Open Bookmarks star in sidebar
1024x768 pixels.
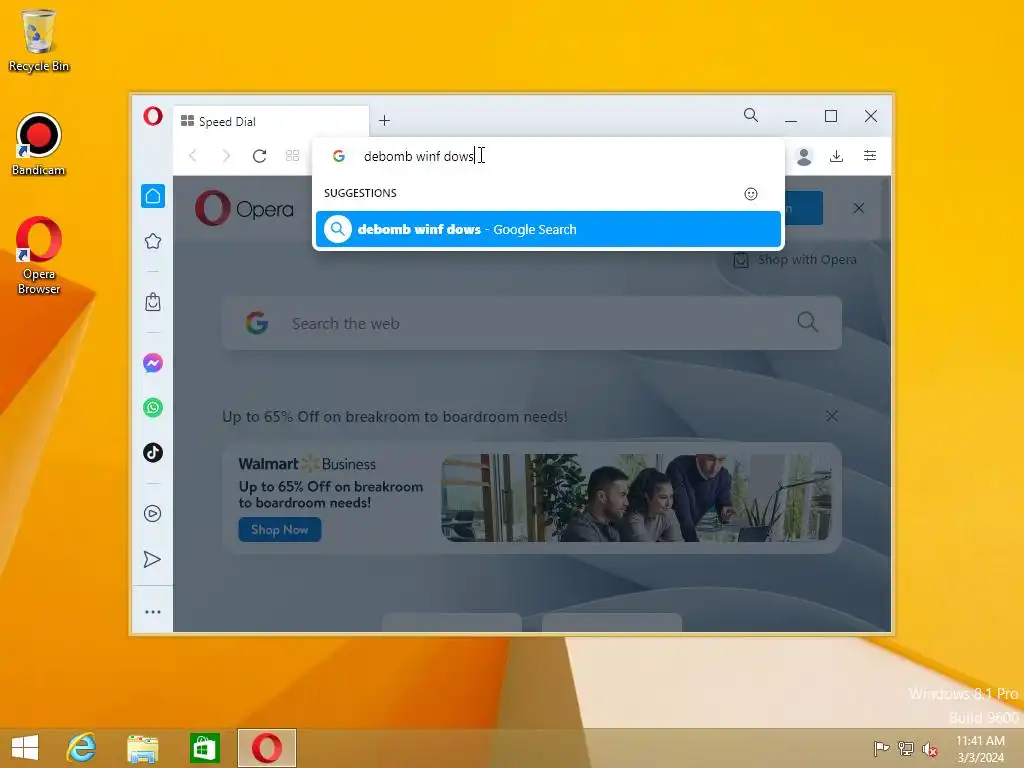click(153, 242)
